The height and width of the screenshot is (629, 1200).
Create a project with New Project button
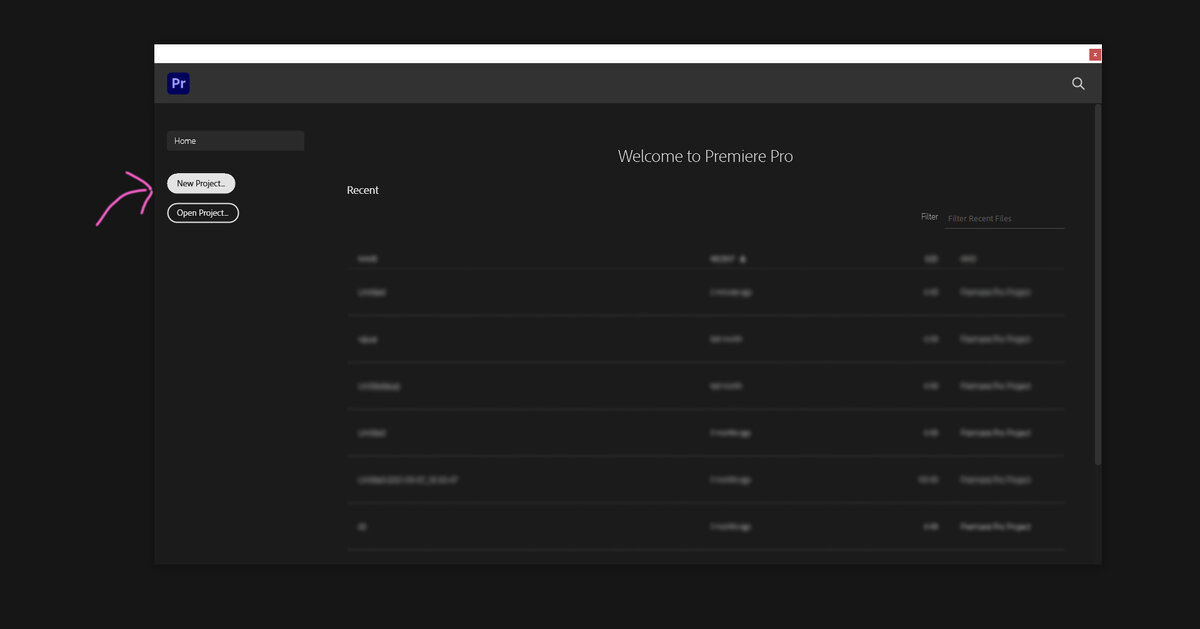point(201,183)
